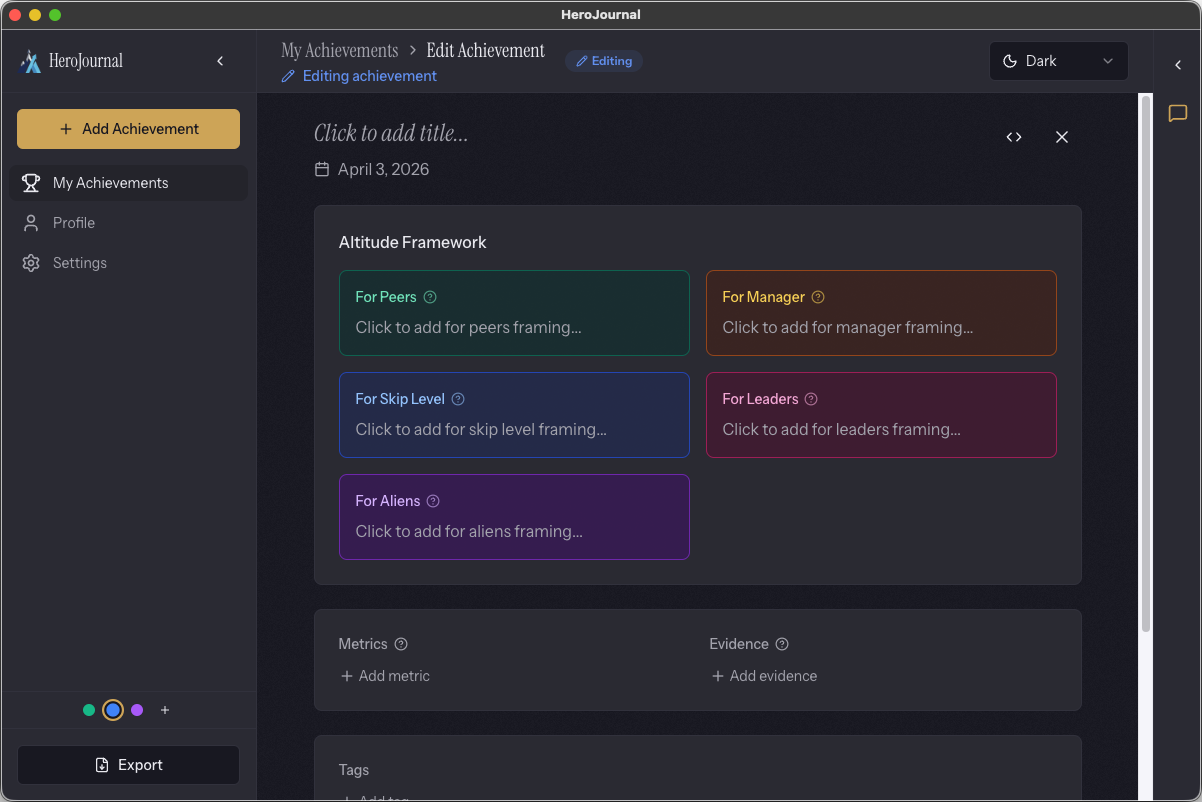Collapse the sidebar with its chevron
The width and height of the screenshot is (1202, 802).
220,60
